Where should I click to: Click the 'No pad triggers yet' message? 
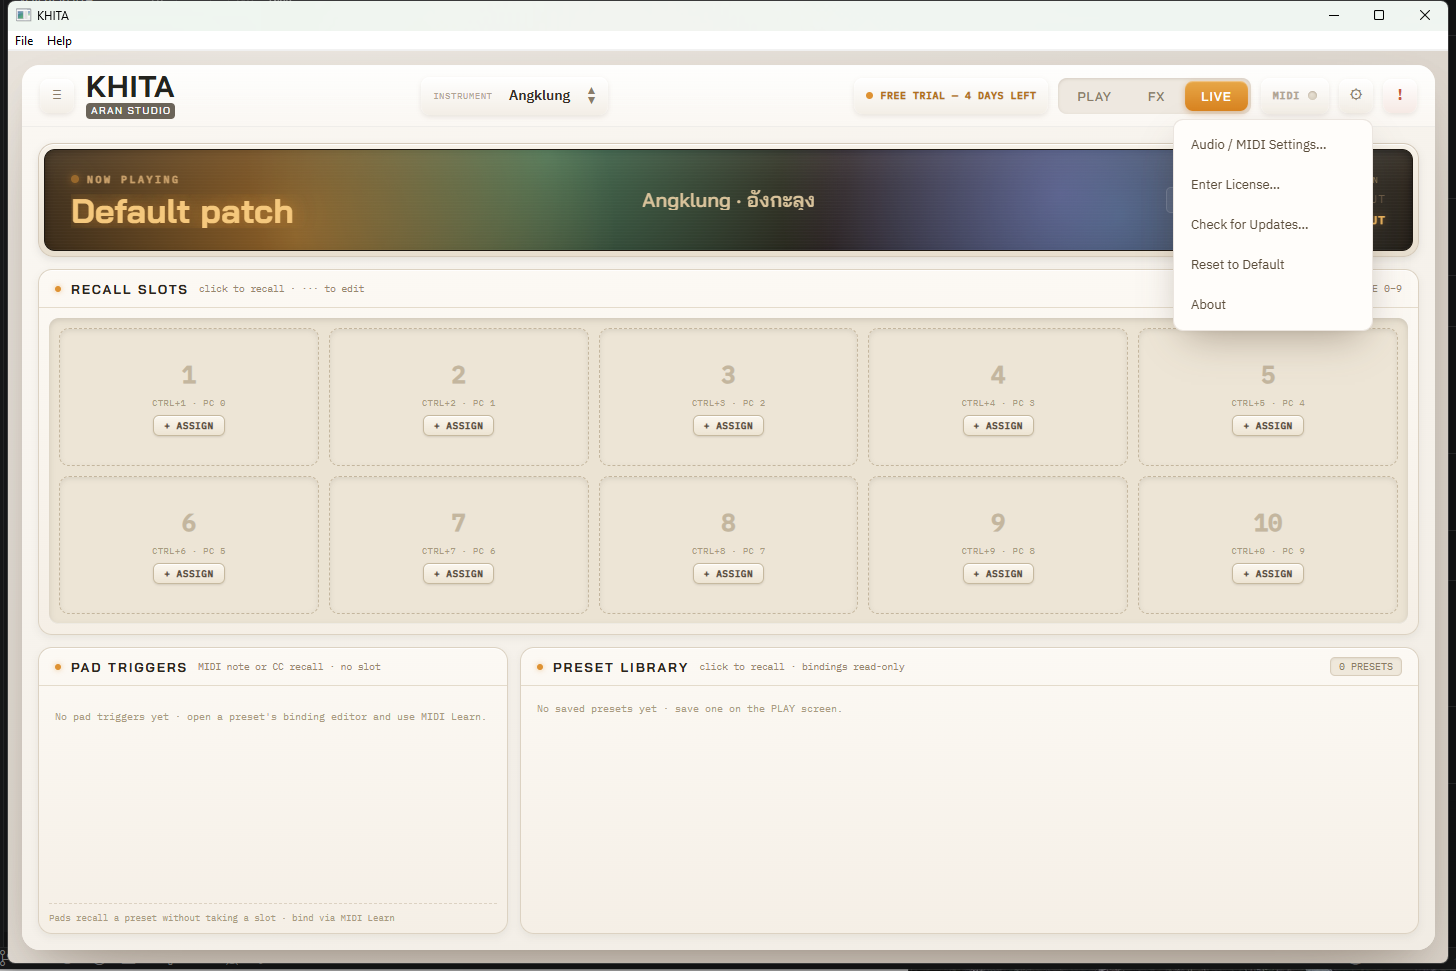click(270, 717)
